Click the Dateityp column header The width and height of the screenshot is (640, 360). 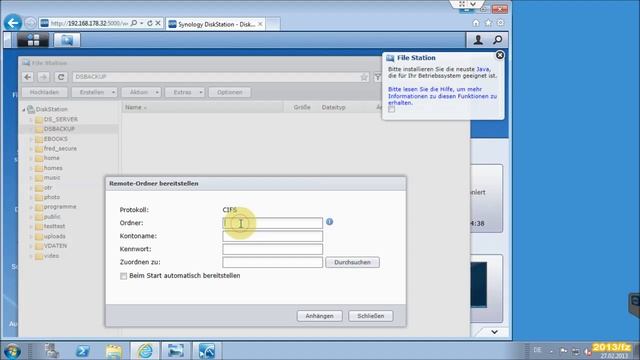click(x=333, y=107)
